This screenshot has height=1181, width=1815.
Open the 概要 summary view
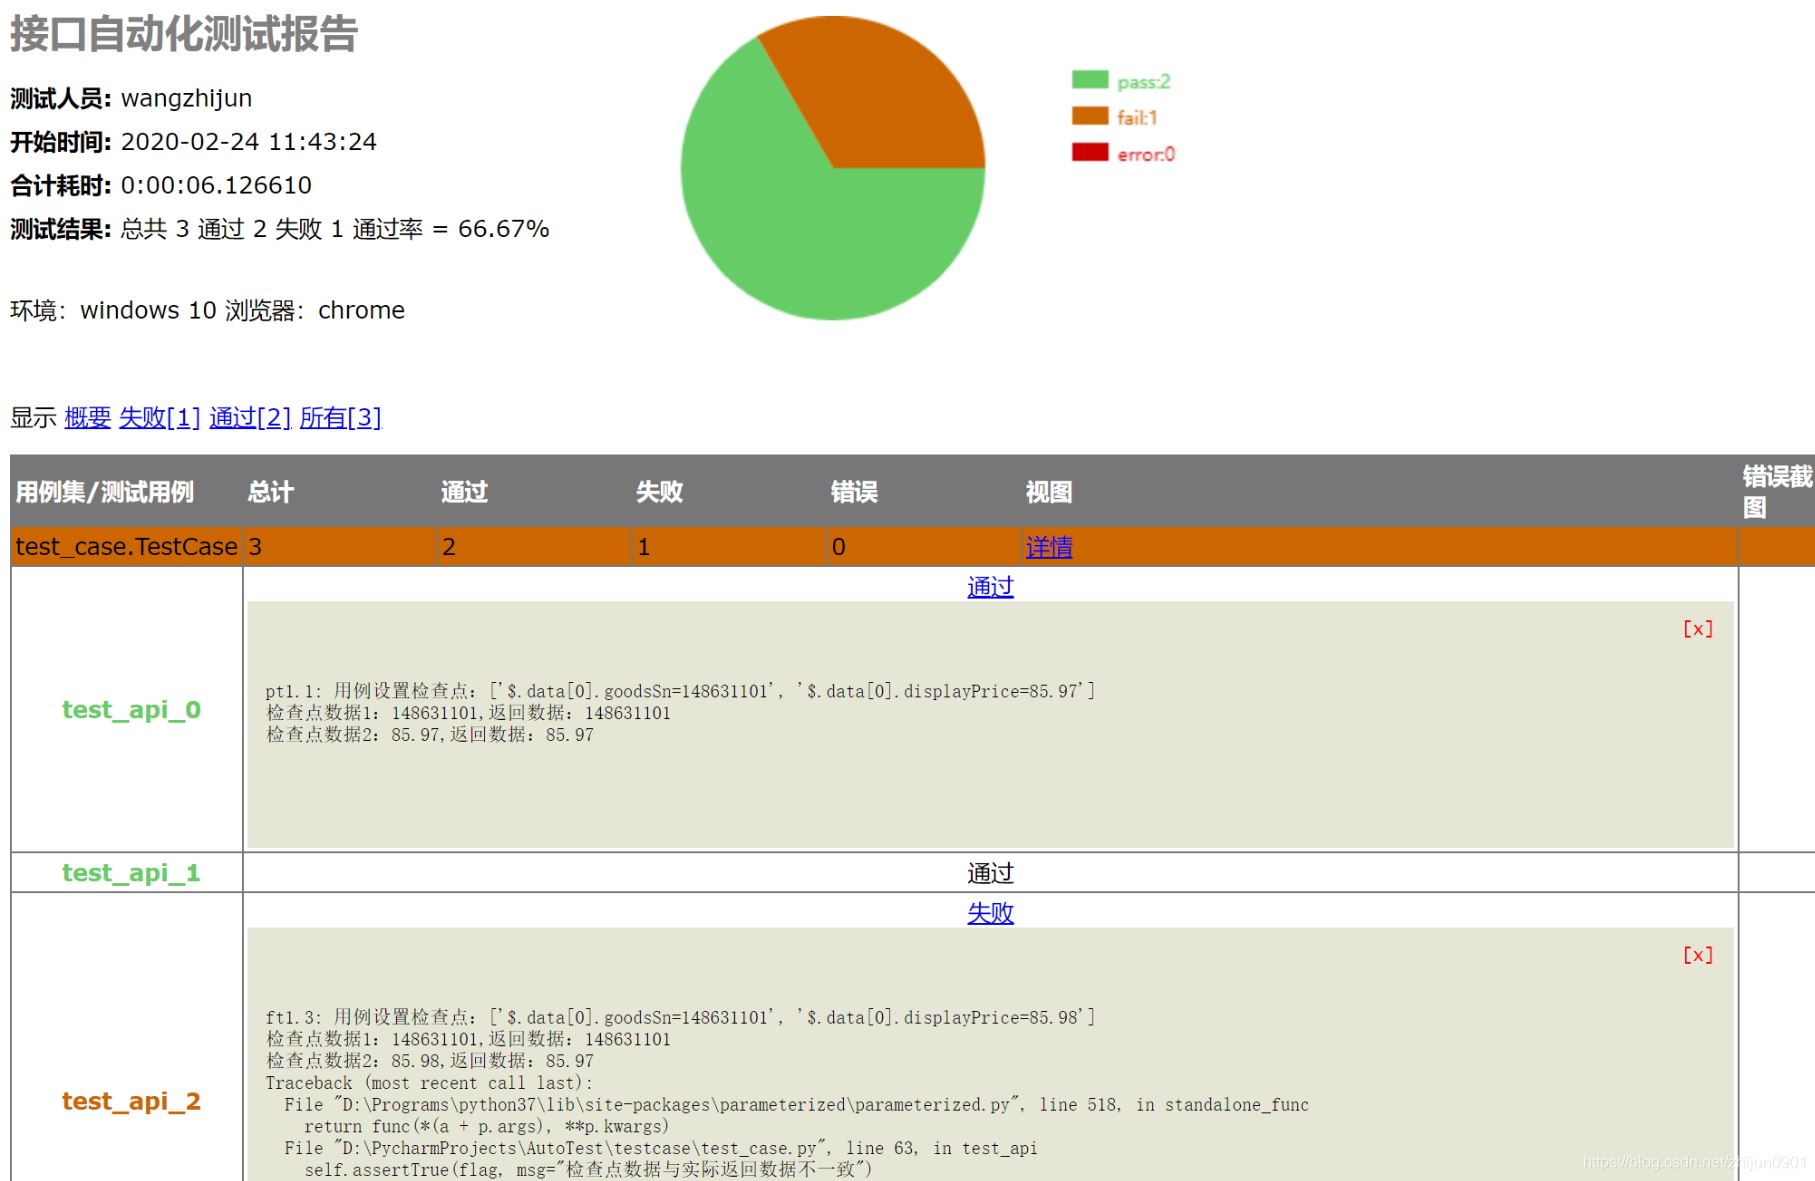click(87, 418)
